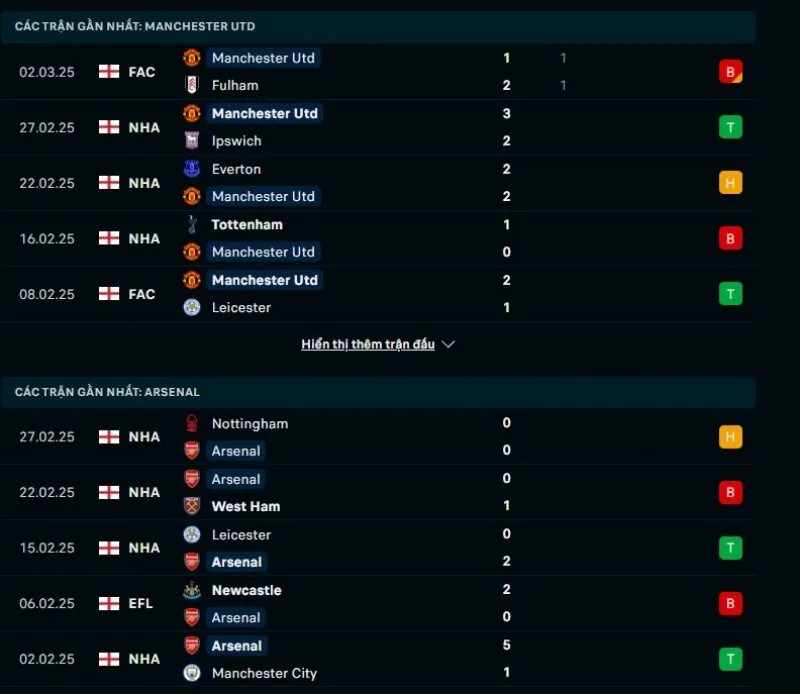Click yellow H result for Nottingham match
Screen dimensions: 800x694
pyautogui.click(x=730, y=437)
